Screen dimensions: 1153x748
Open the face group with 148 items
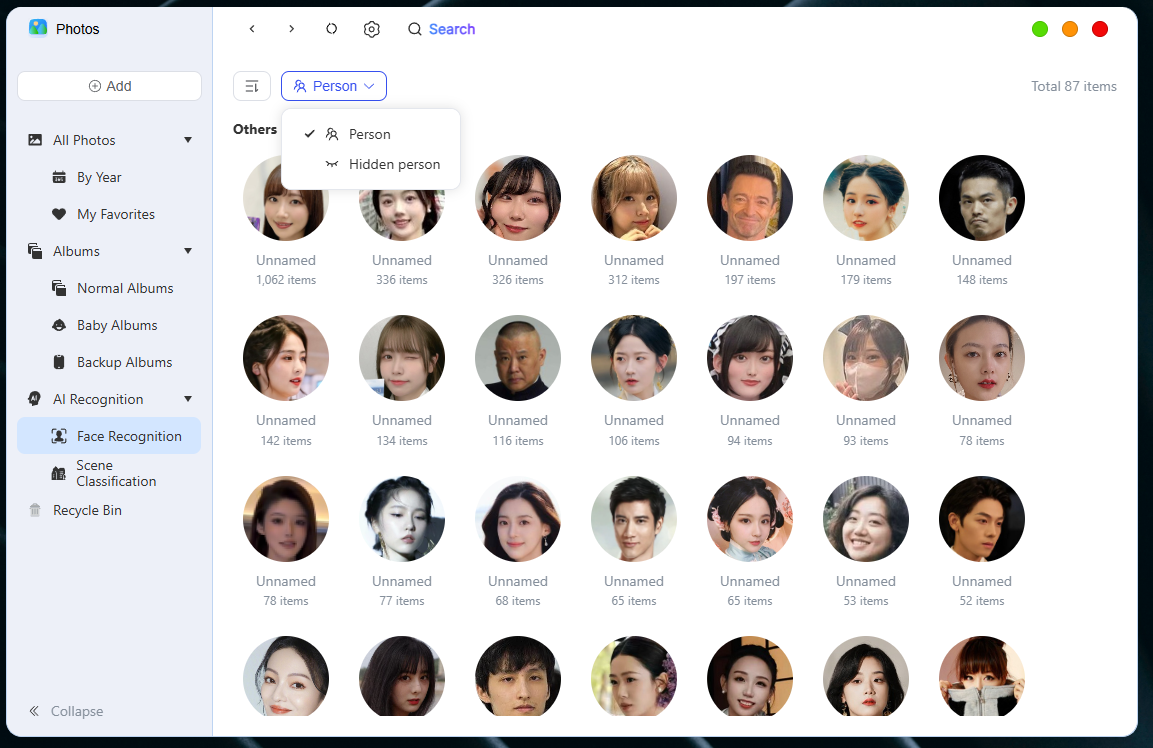(x=982, y=198)
